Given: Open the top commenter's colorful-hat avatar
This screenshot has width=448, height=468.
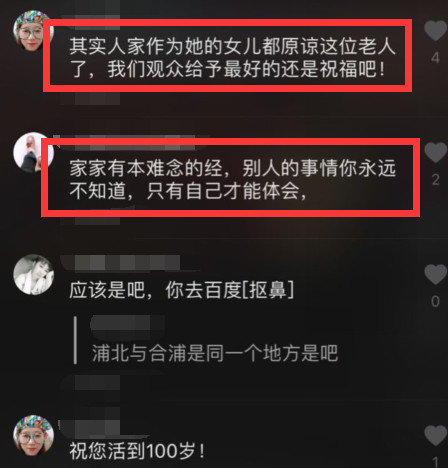Looking at the screenshot, I should click(33, 31).
